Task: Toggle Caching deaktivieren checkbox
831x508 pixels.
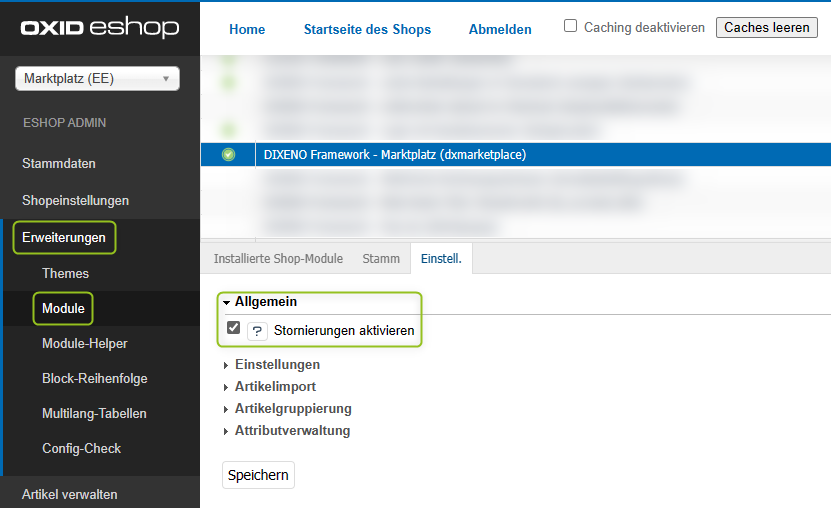Action: point(570,26)
